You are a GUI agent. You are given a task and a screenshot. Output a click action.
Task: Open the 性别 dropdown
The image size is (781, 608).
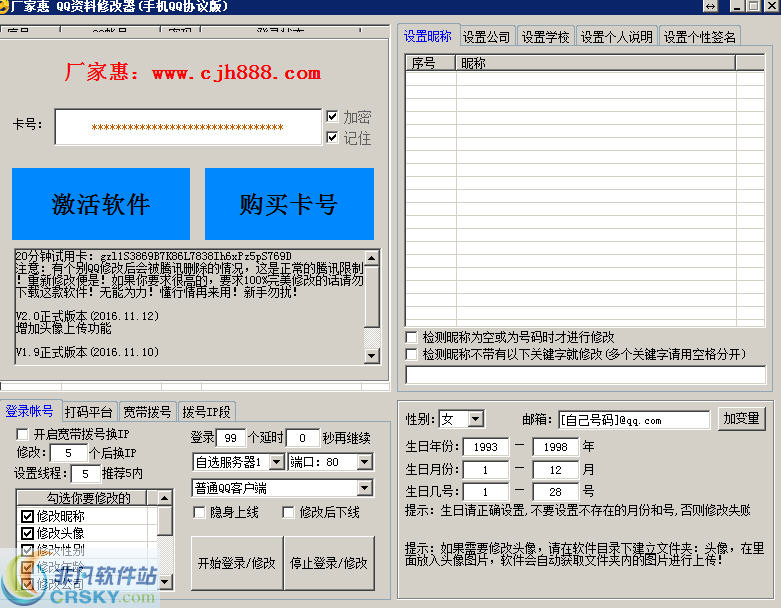point(476,419)
